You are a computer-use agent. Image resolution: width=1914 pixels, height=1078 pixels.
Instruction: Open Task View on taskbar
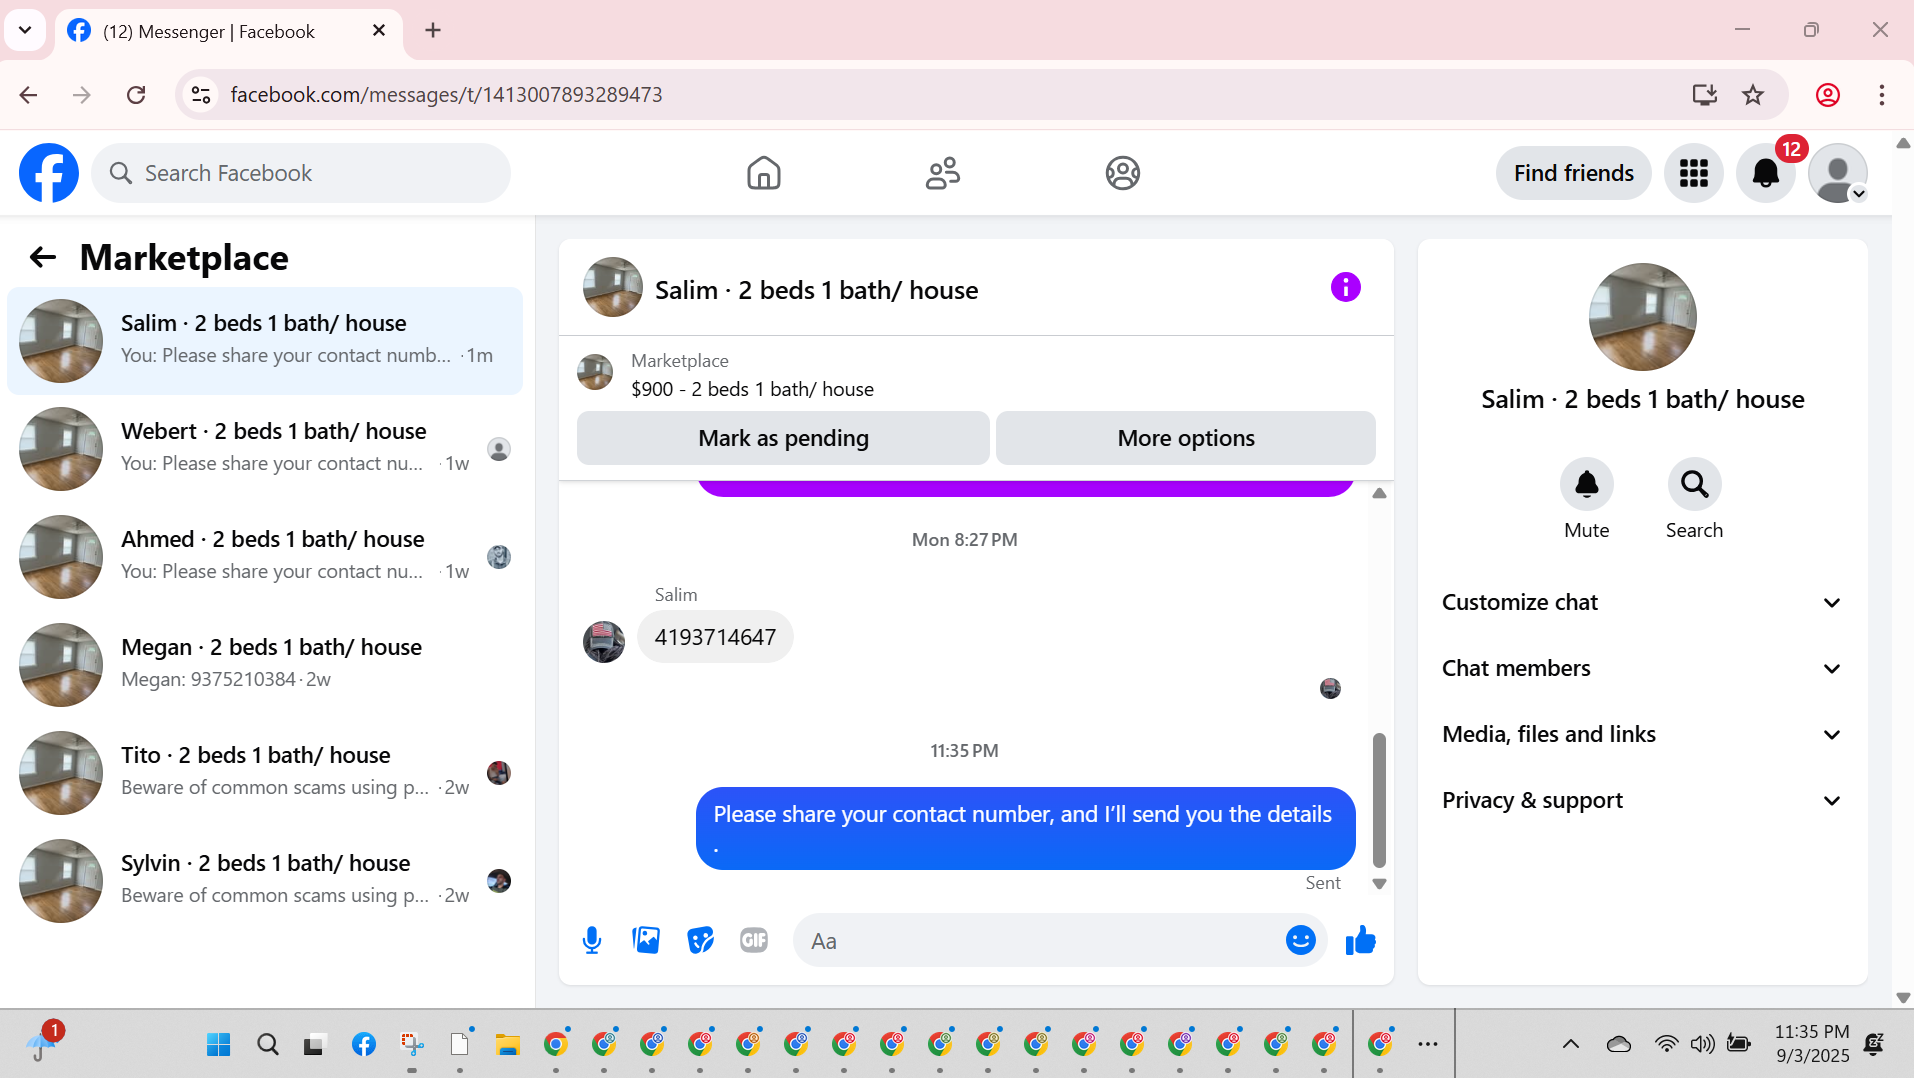pos(315,1045)
